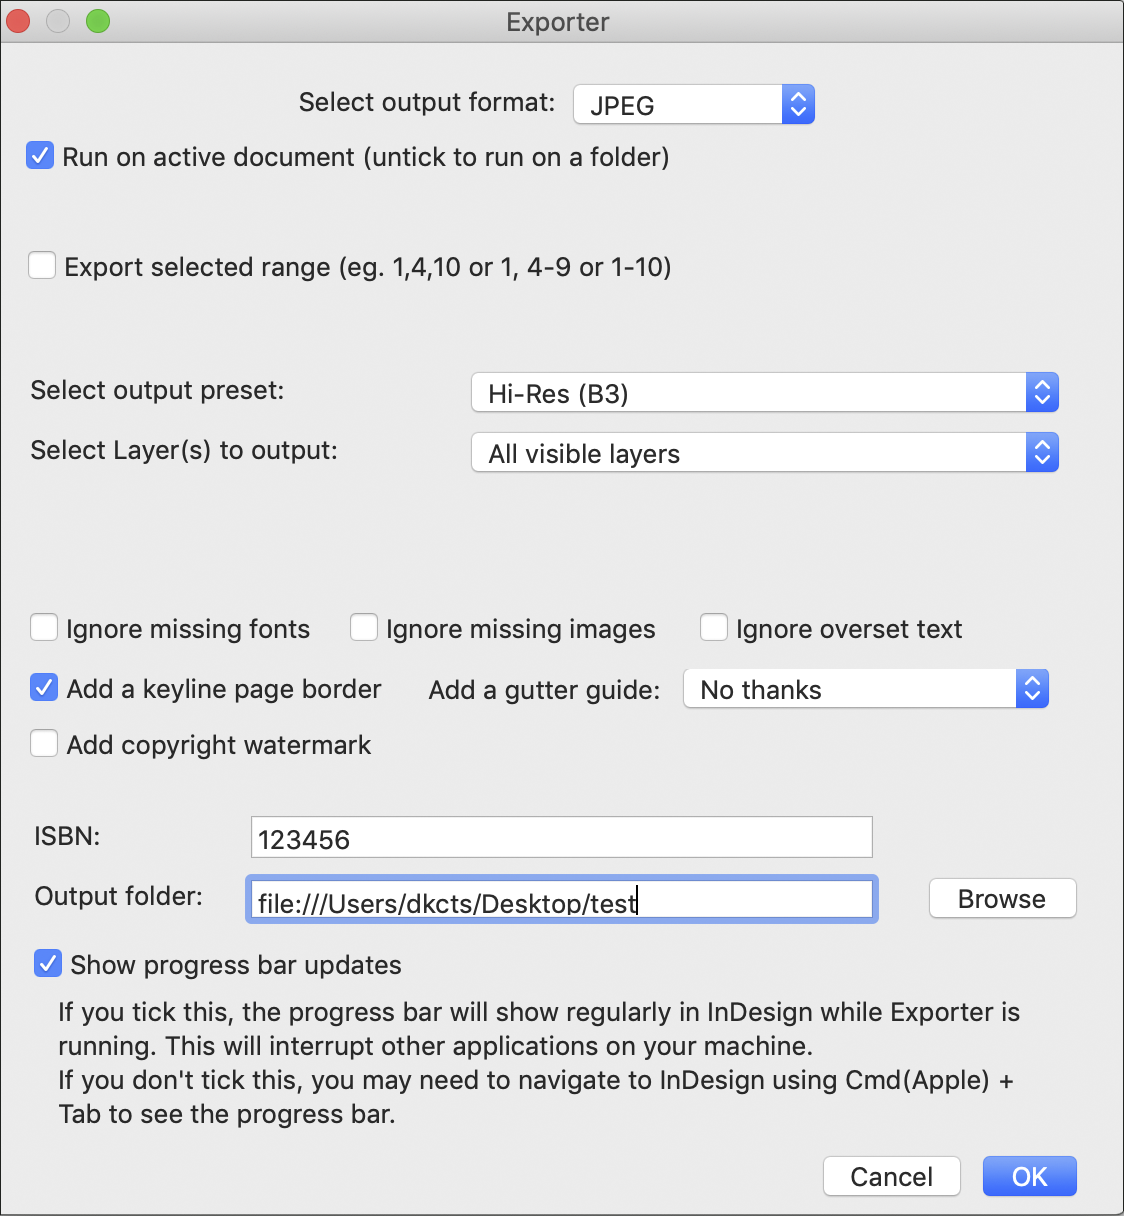Disable Add a keyline page border

[x=44, y=688]
